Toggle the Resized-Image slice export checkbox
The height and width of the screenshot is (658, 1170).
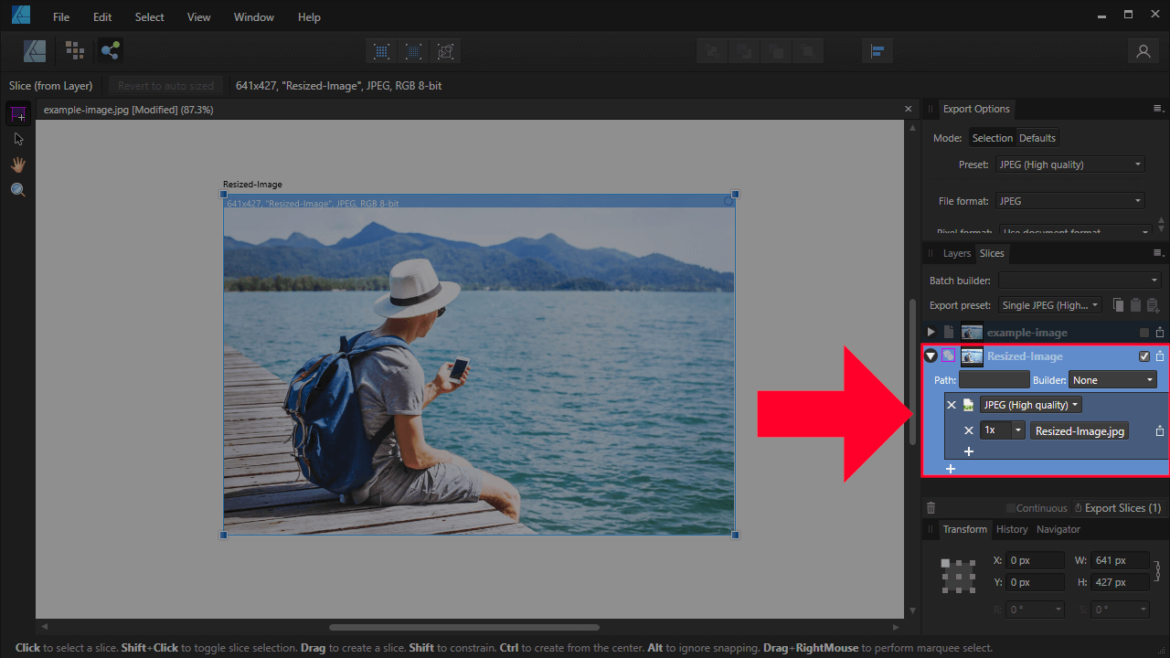click(1145, 355)
